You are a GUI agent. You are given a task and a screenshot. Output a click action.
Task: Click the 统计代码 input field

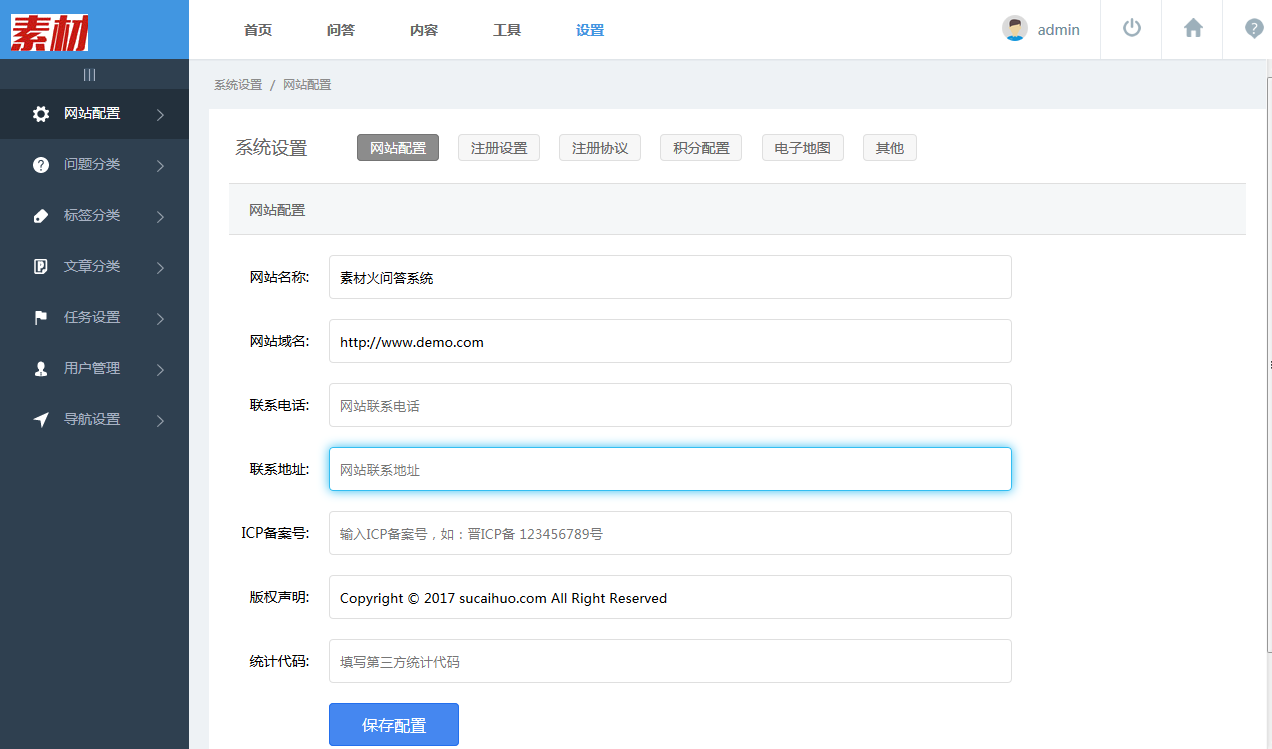(670, 661)
